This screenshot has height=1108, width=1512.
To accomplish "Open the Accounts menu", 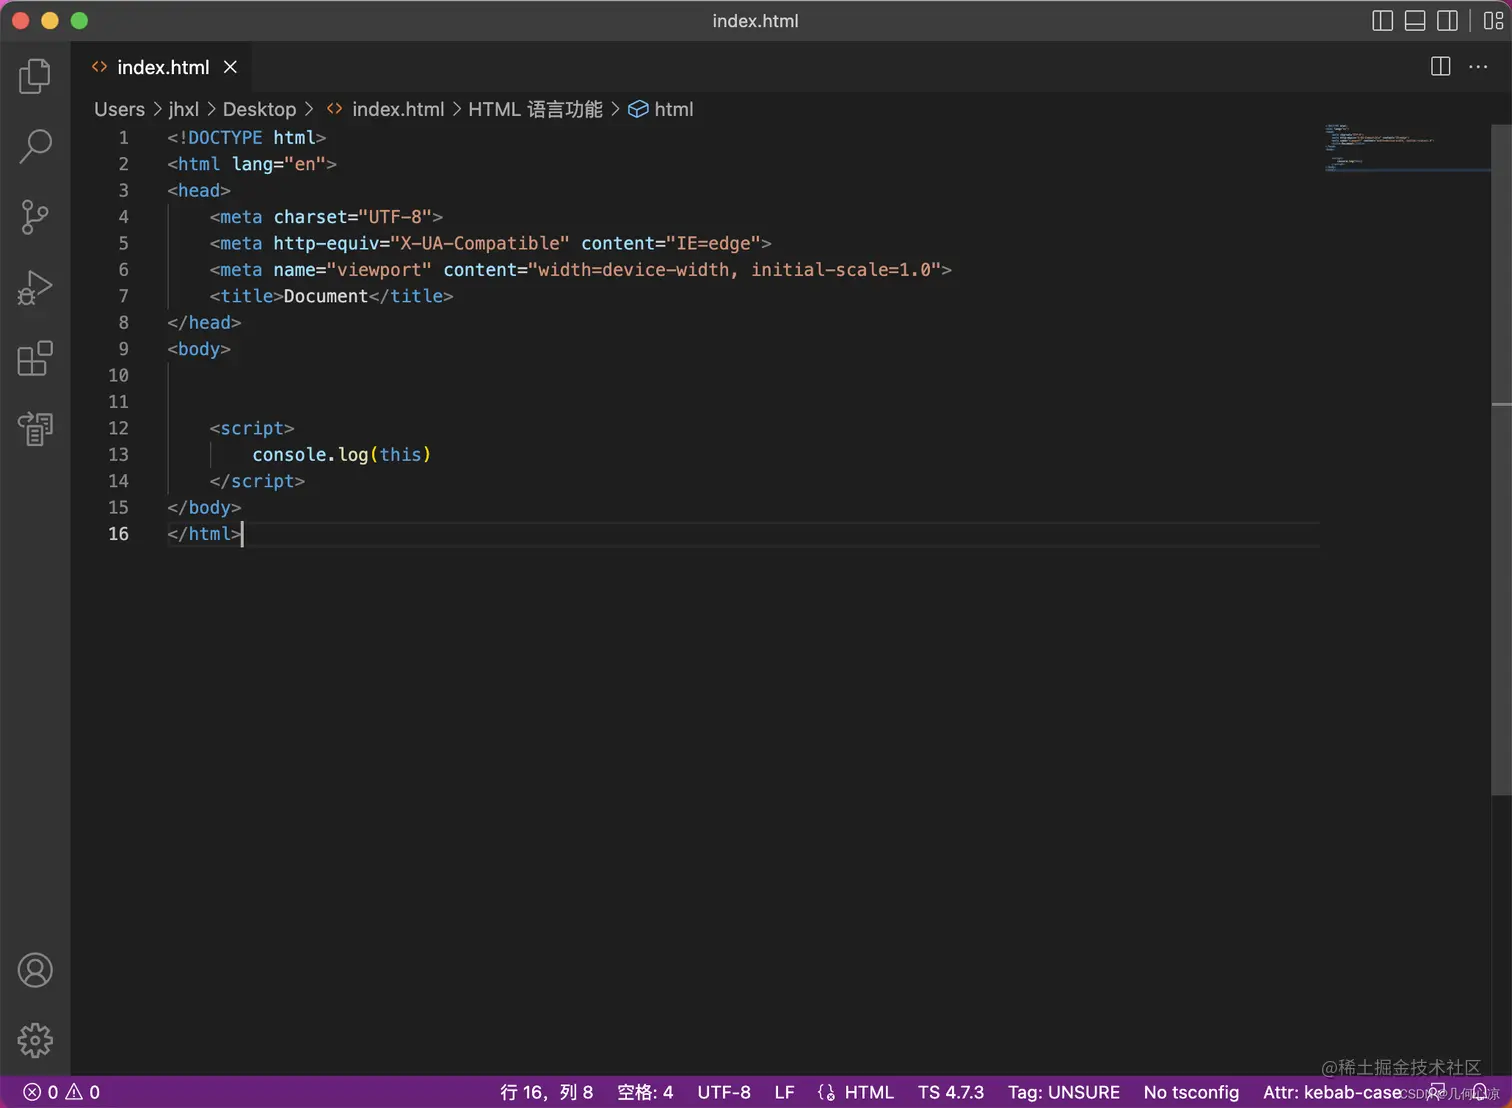I will coord(35,970).
